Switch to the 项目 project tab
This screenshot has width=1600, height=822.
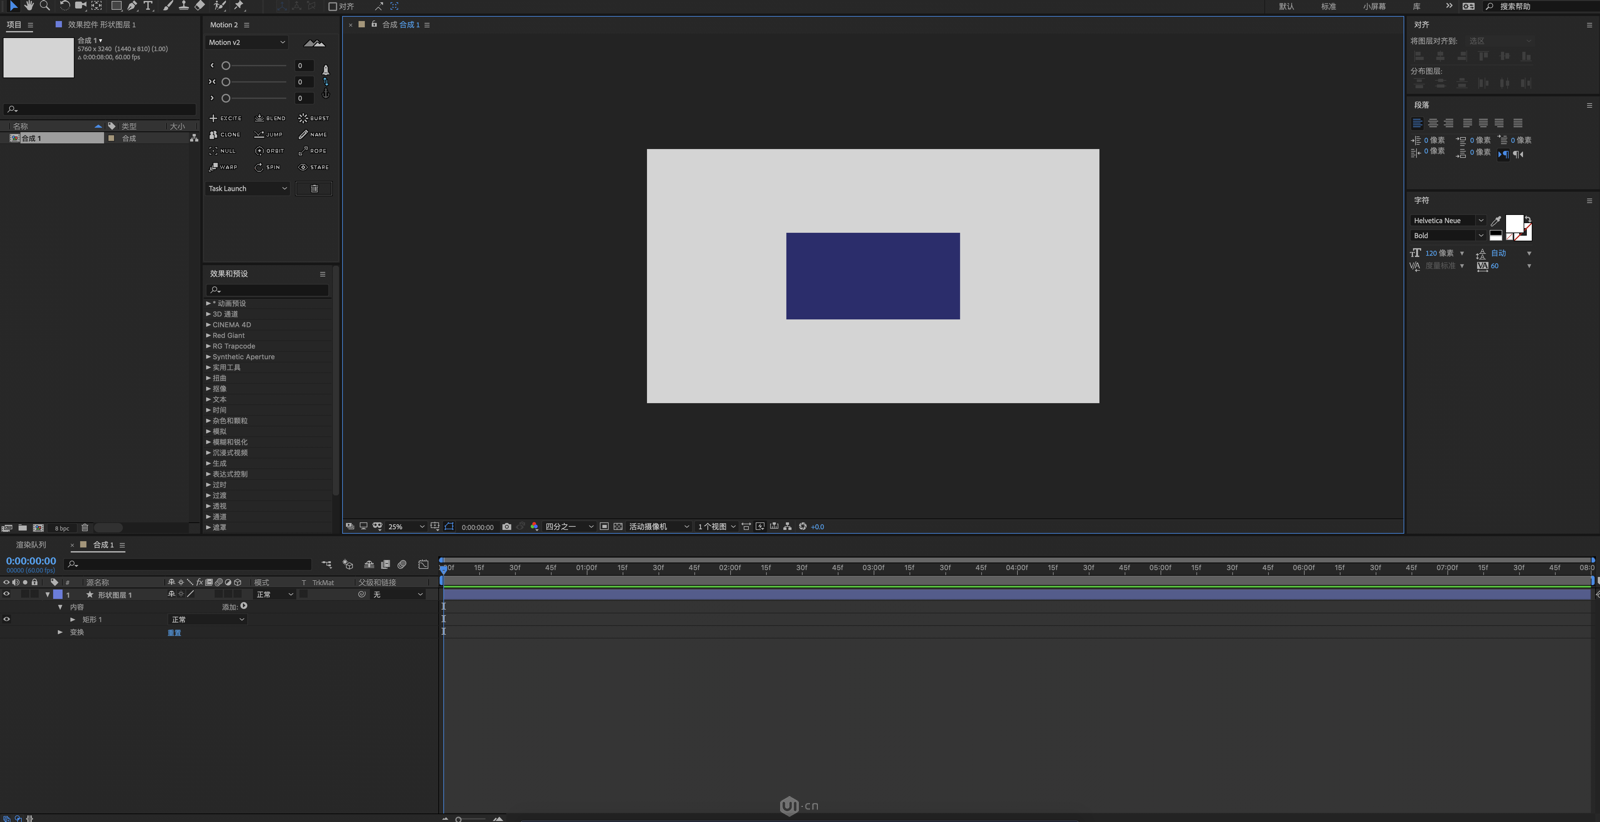(x=14, y=24)
